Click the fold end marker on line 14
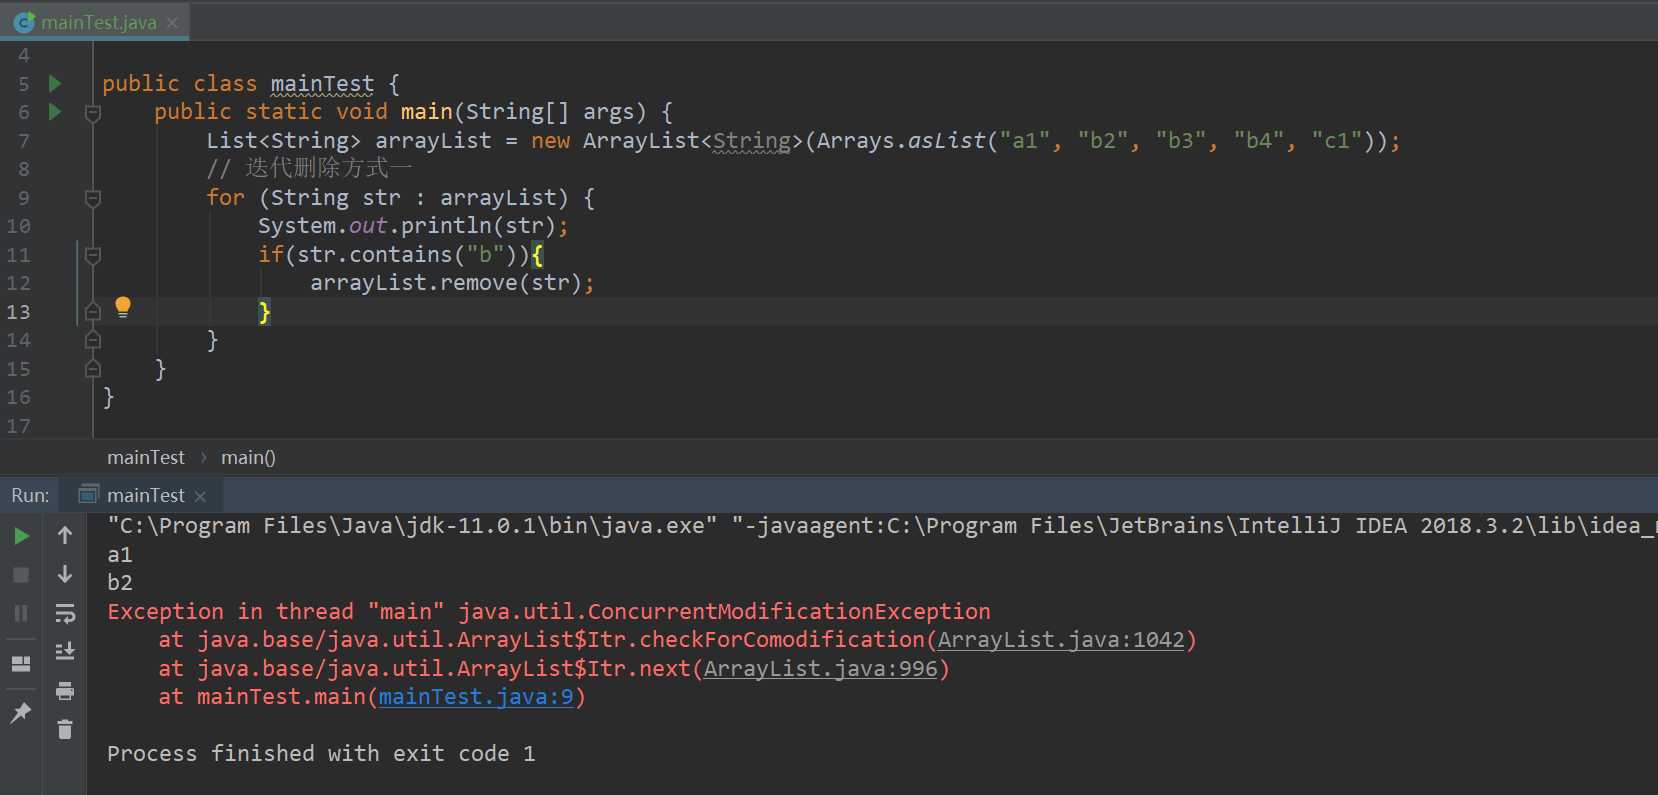Screen dimensions: 1658x795 (93, 340)
